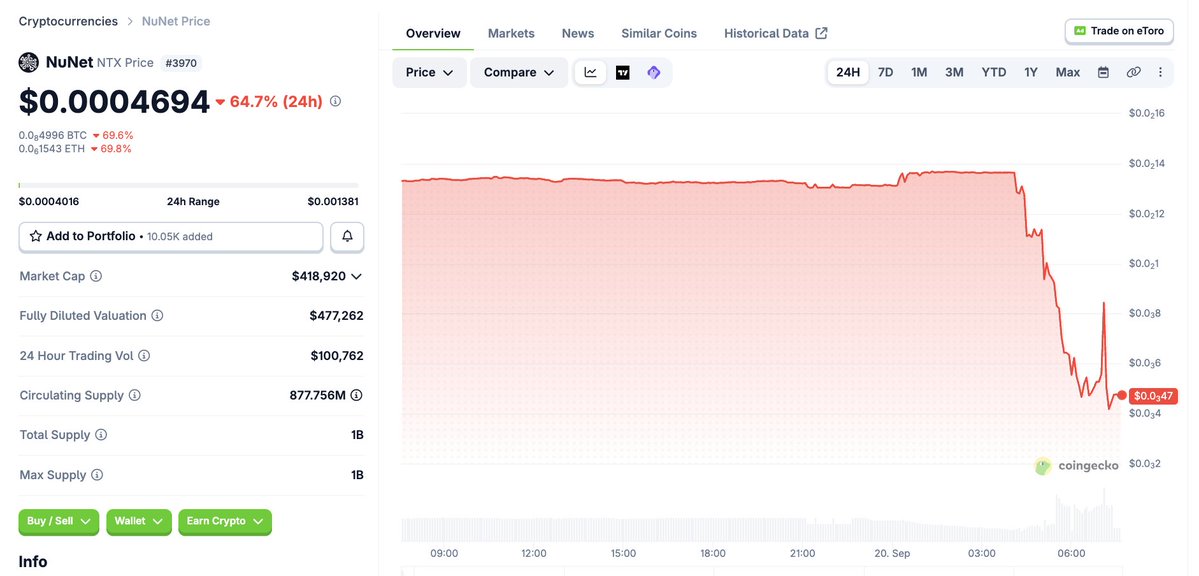1199x576 pixels.
Task: Switch to the Overview tab
Action: 433,34
